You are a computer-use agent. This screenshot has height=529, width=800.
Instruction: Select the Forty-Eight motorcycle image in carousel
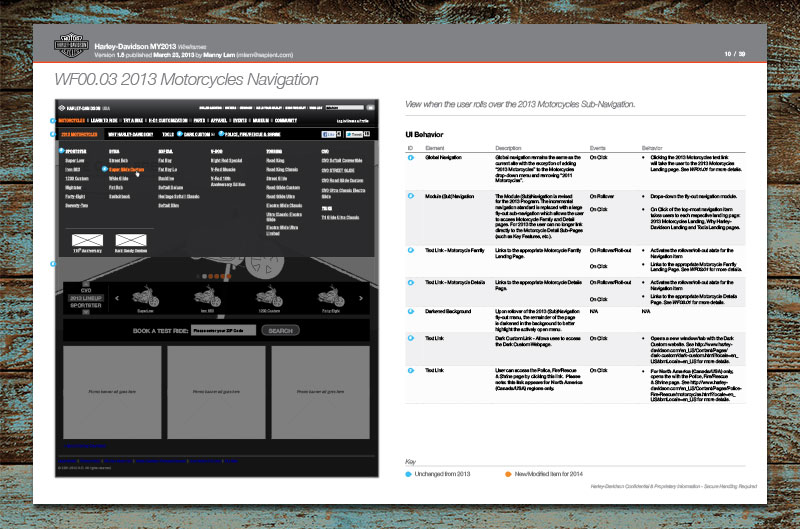331,296
